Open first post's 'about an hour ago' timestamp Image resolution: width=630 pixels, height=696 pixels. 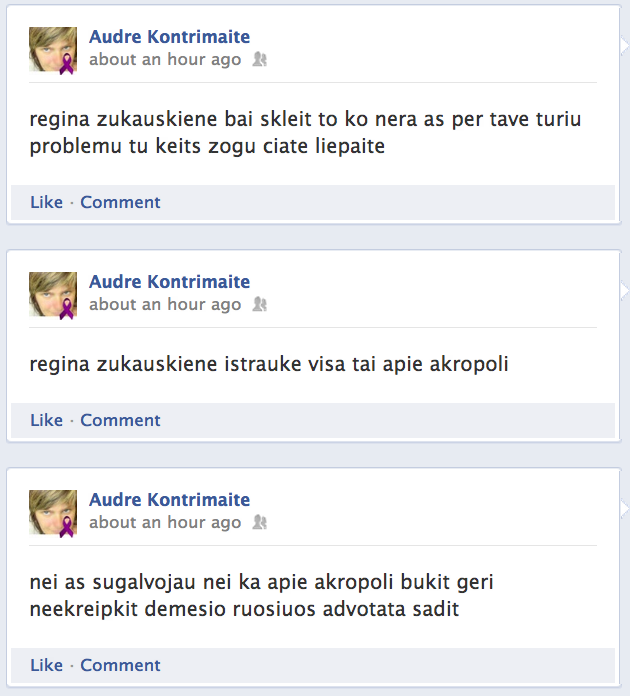(x=165, y=59)
